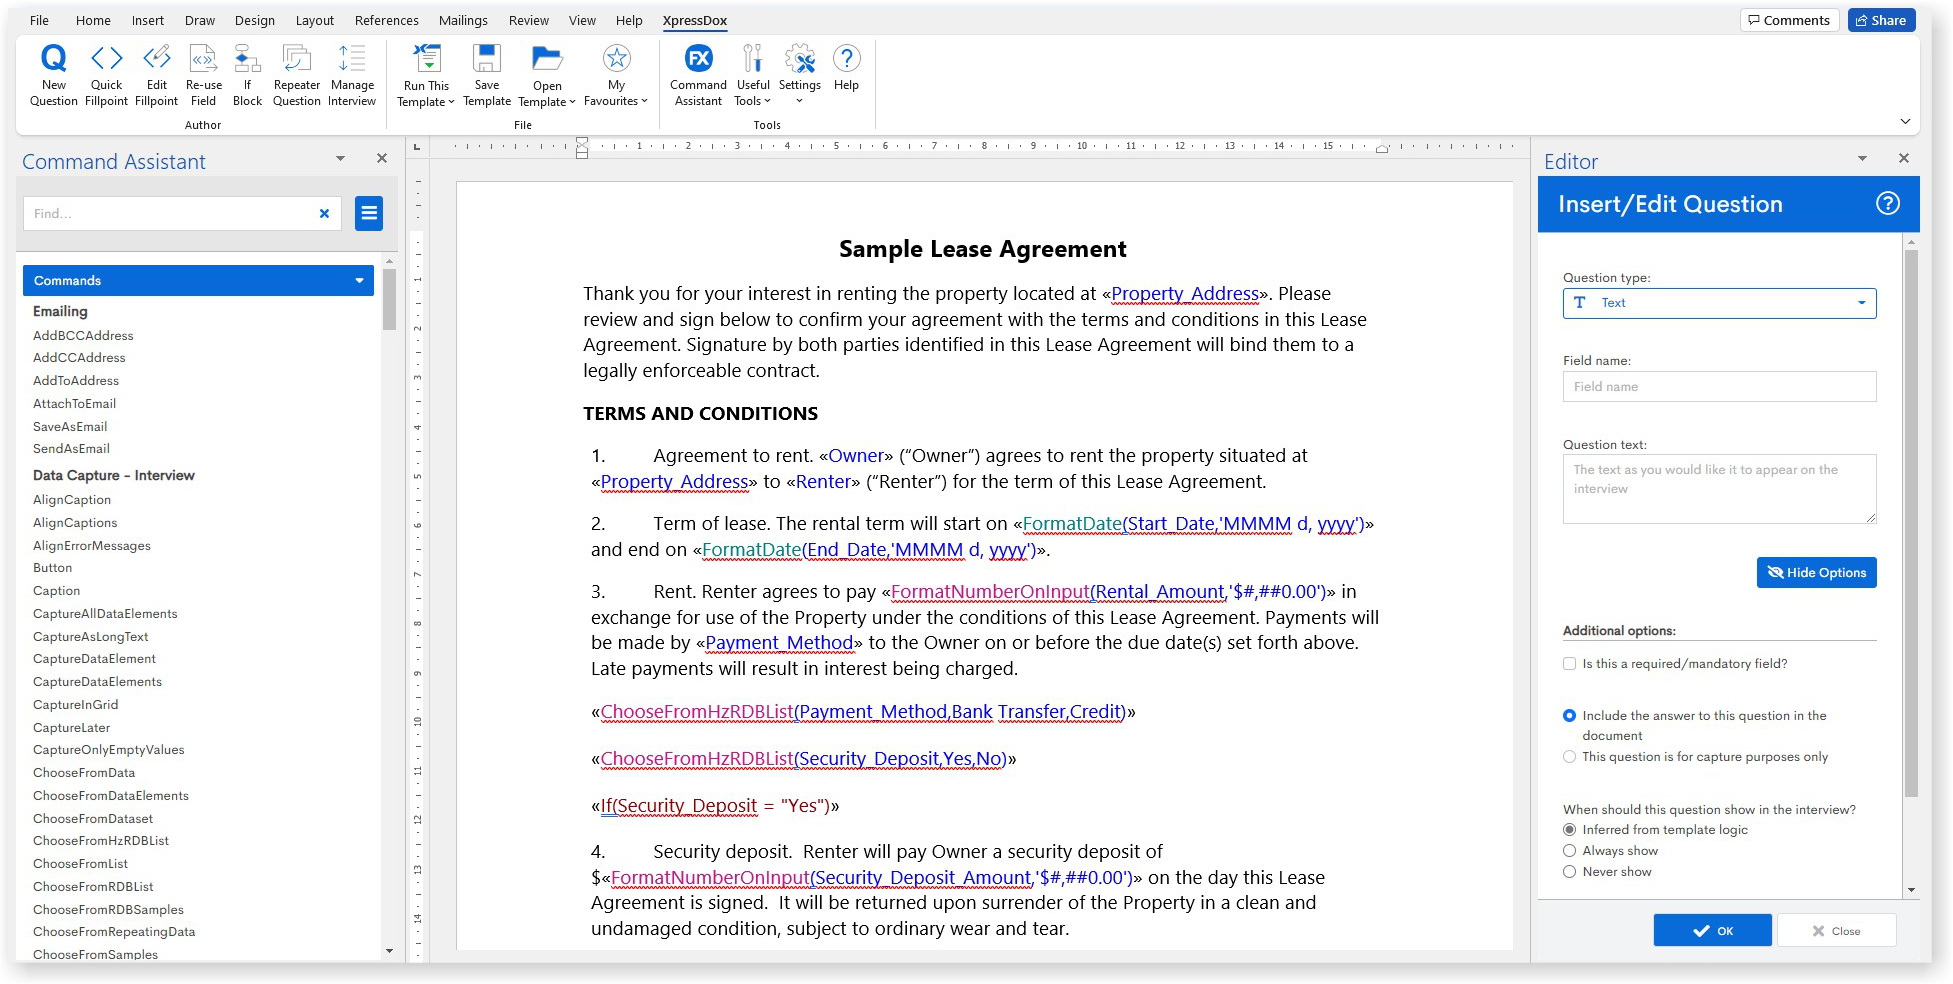1953x984 pixels.
Task: Expand the Settings dropdown arrow
Action: [x=800, y=101]
